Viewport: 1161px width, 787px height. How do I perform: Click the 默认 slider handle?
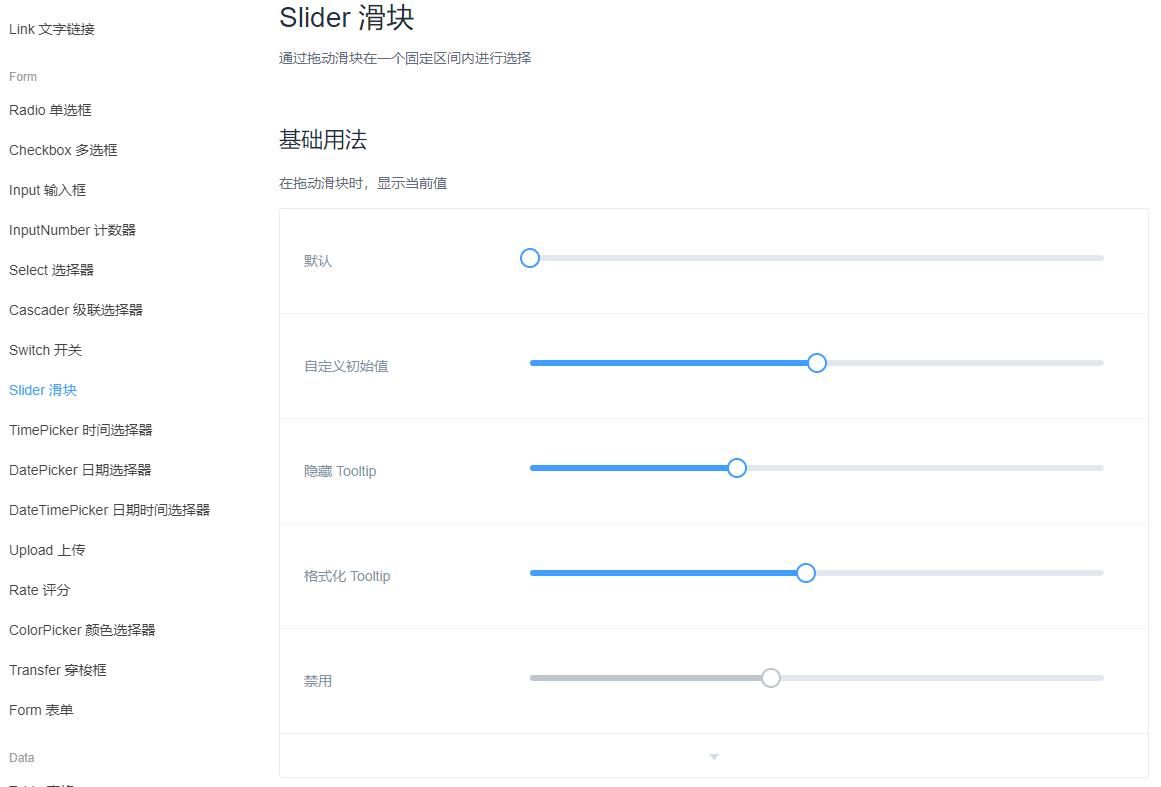click(530, 258)
